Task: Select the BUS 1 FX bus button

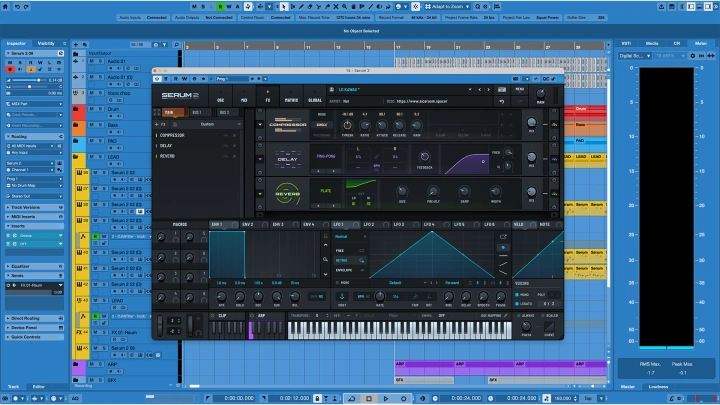Action: (196, 113)
